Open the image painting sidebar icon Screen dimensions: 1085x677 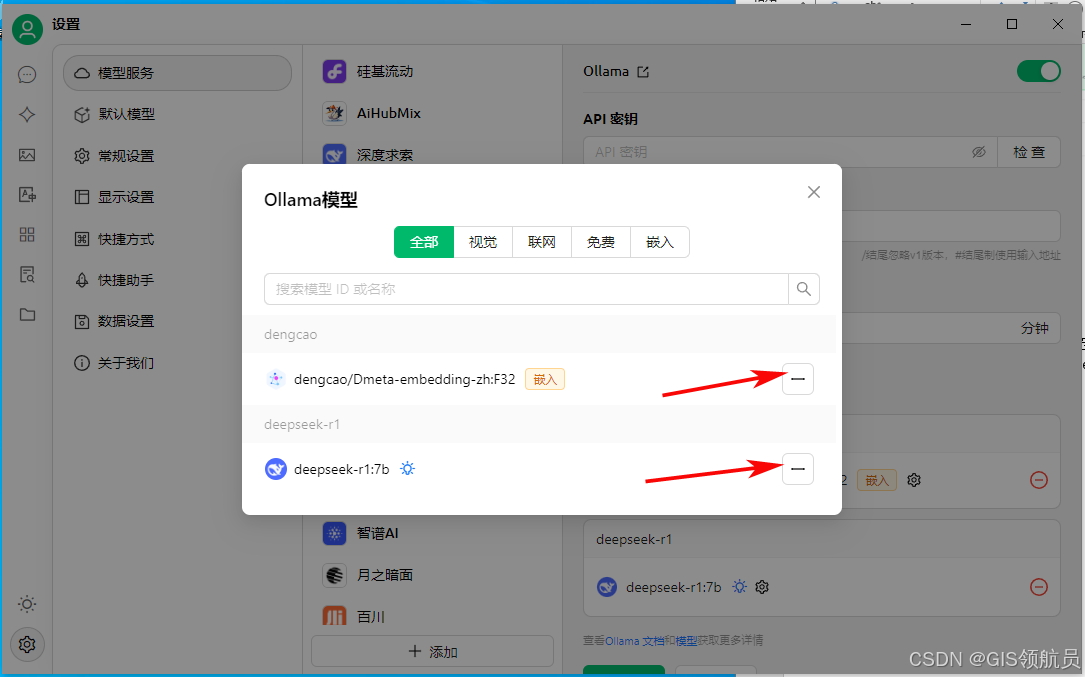pos(27,155)
